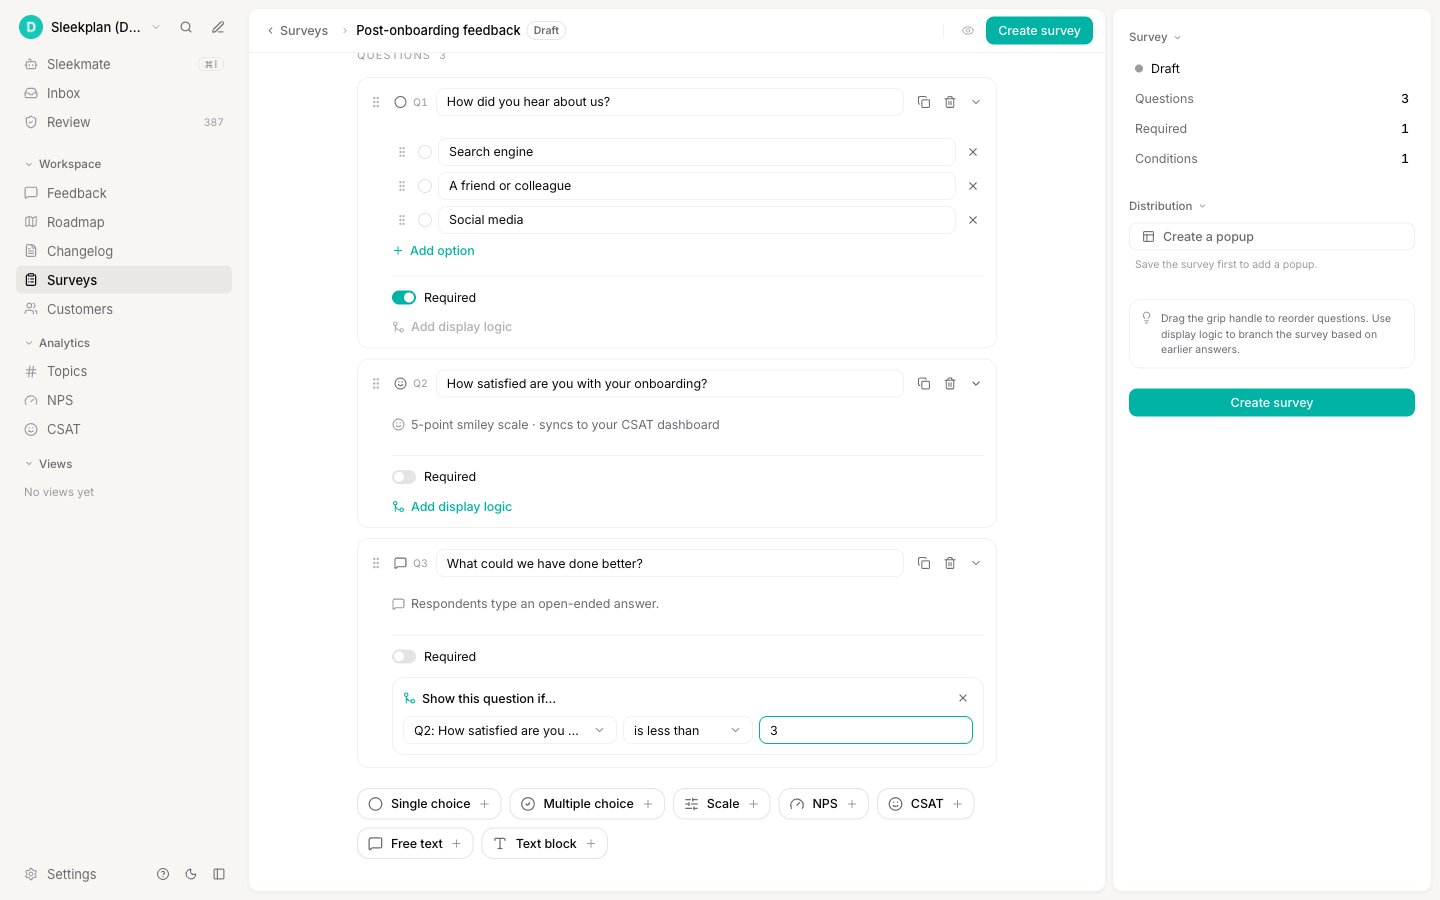The width and height of the screenshot is (1440, 900).
Task: Open the search icon in sidebar header
Action: (186, 28)
